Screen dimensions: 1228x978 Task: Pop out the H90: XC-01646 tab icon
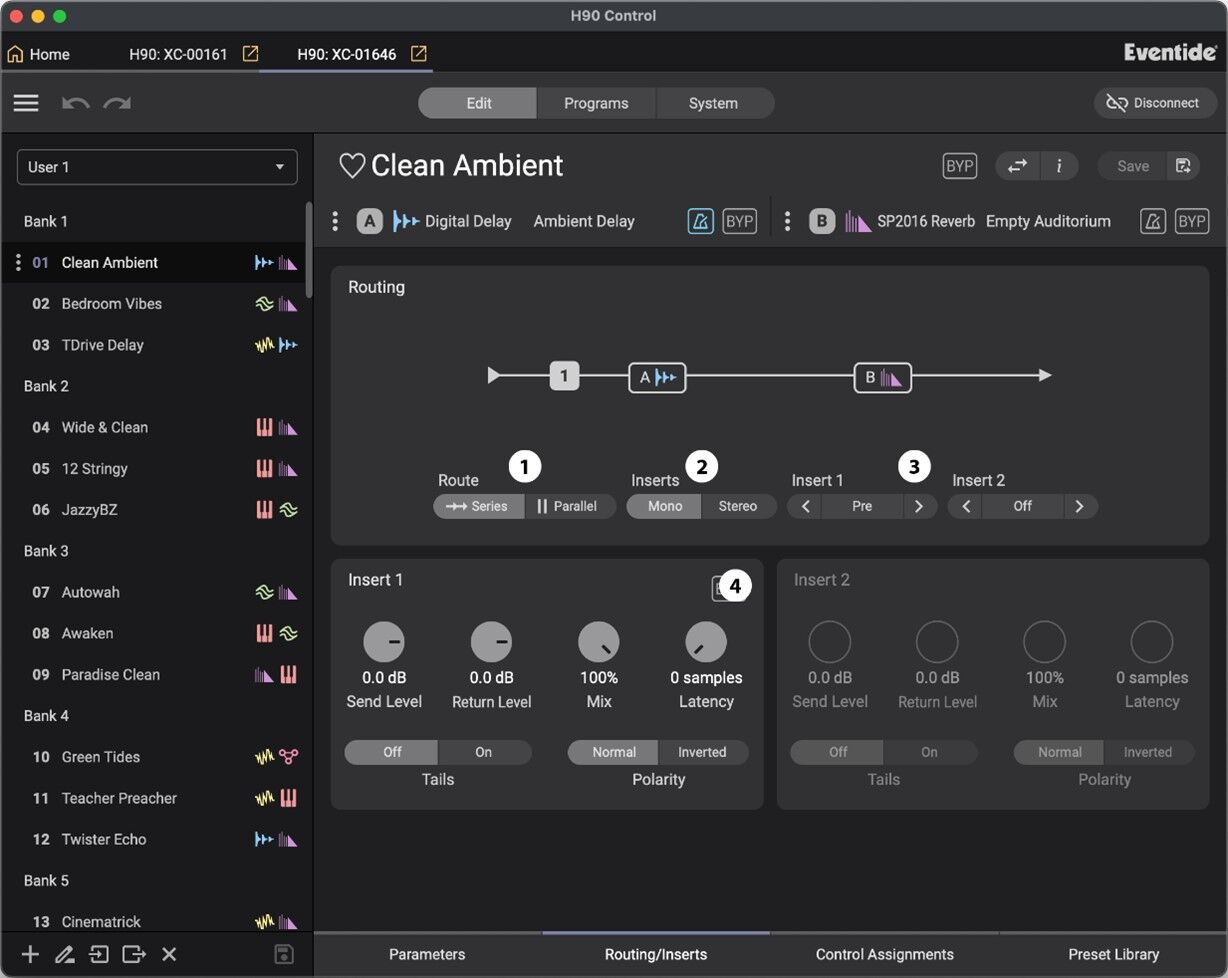click(x=419, y=54)
